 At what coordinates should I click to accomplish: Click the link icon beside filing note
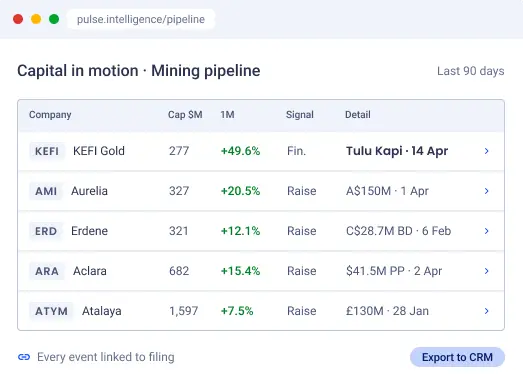24,357
